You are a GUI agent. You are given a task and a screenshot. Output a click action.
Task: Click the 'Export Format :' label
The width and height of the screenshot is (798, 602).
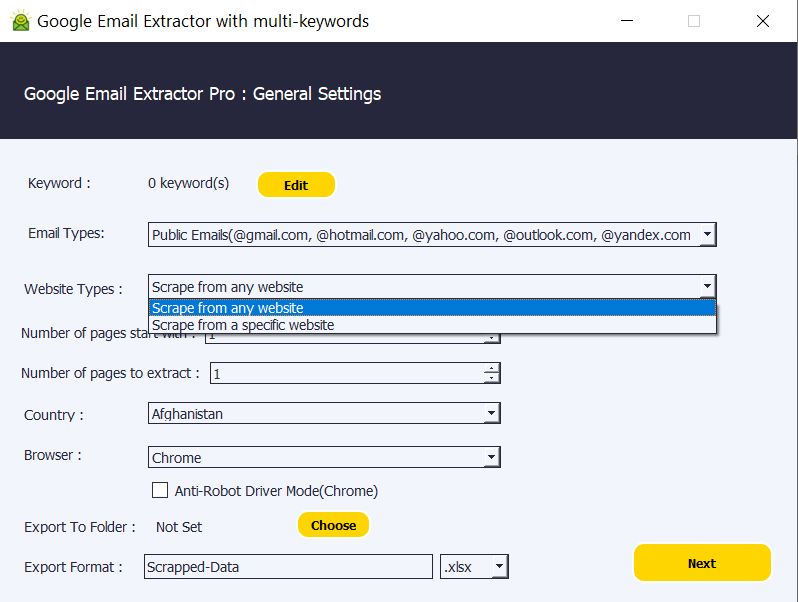click(x=73, y=567)
